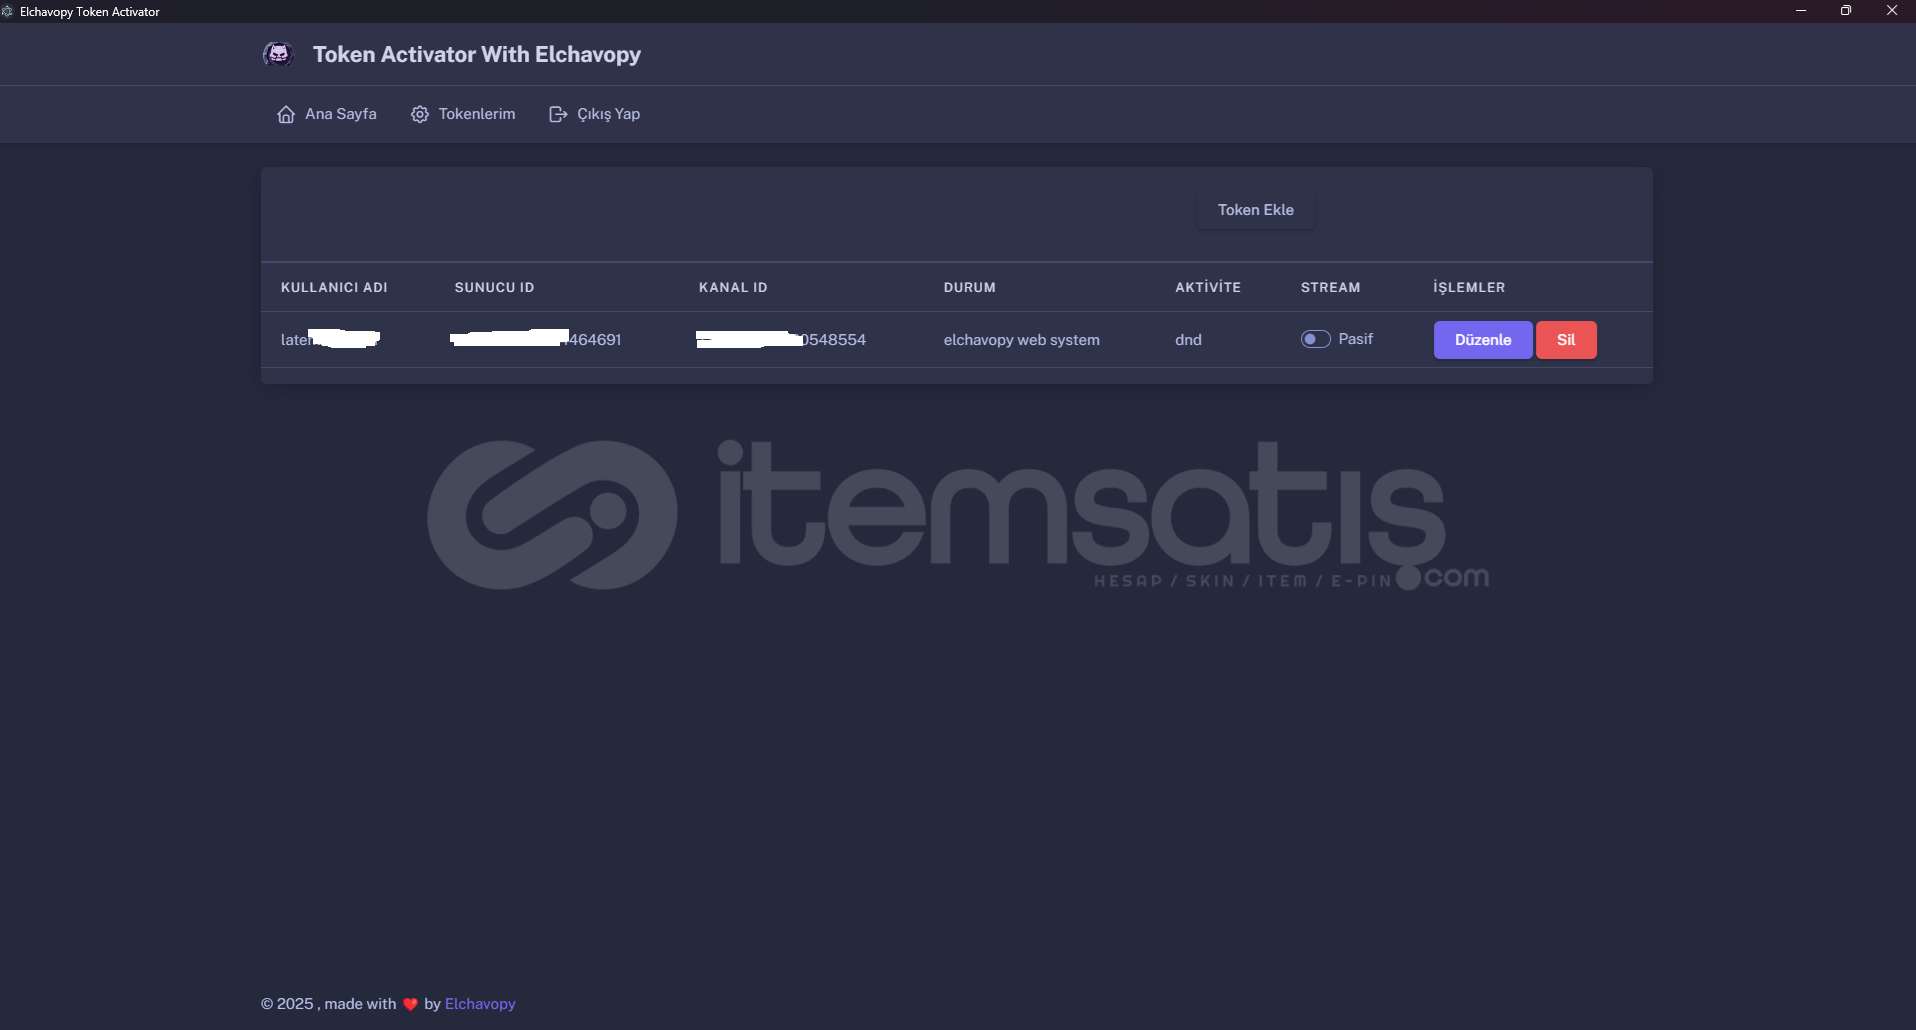
Task: Restore down the application window
Action: [x=1846, y=11]
